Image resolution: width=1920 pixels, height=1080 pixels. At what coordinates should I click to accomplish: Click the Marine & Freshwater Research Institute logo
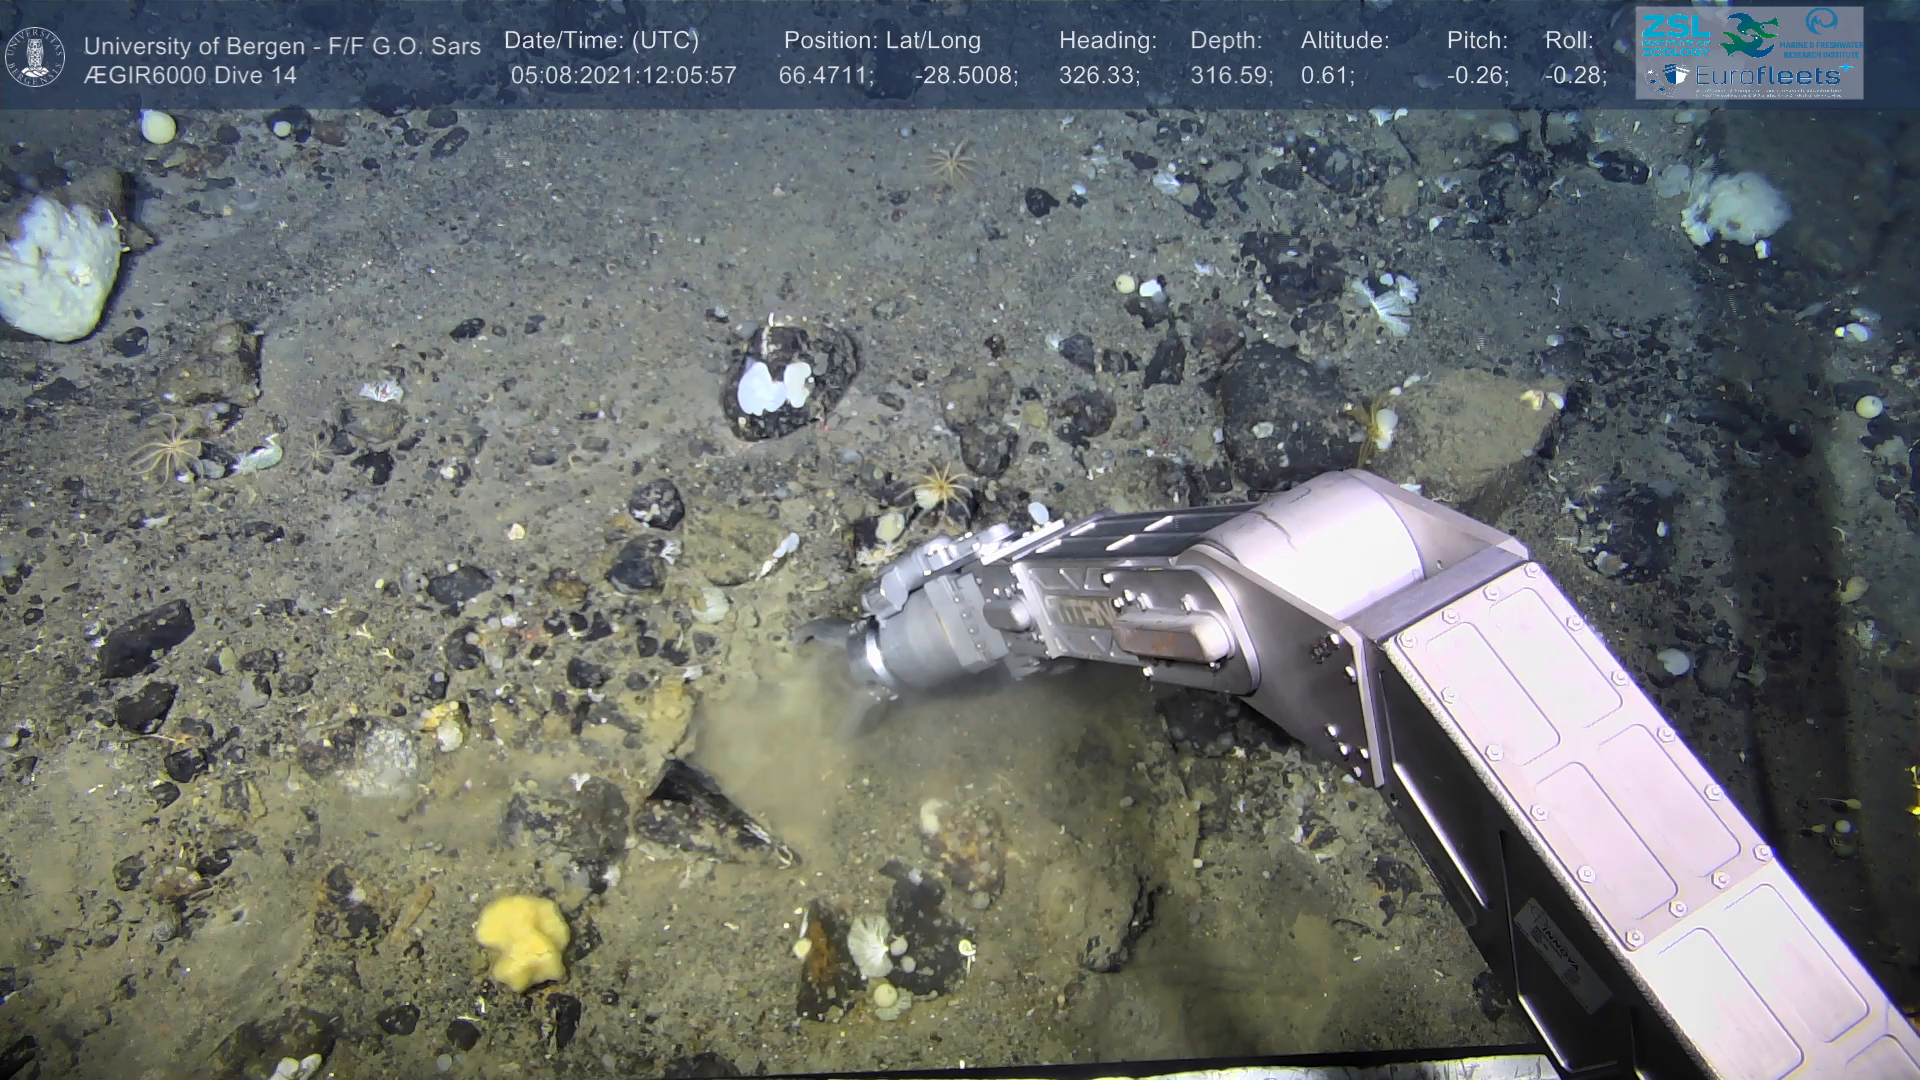pos(1821,33)
